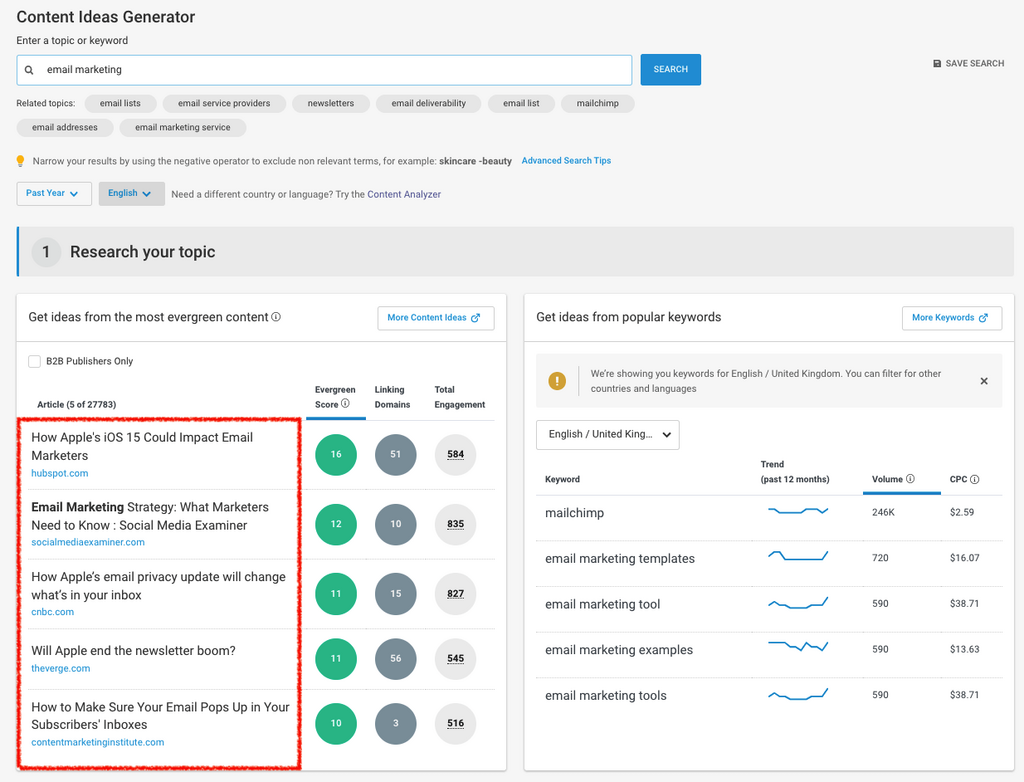
Task: Open the Past Year date dropdown
Action: click(54, 193)
